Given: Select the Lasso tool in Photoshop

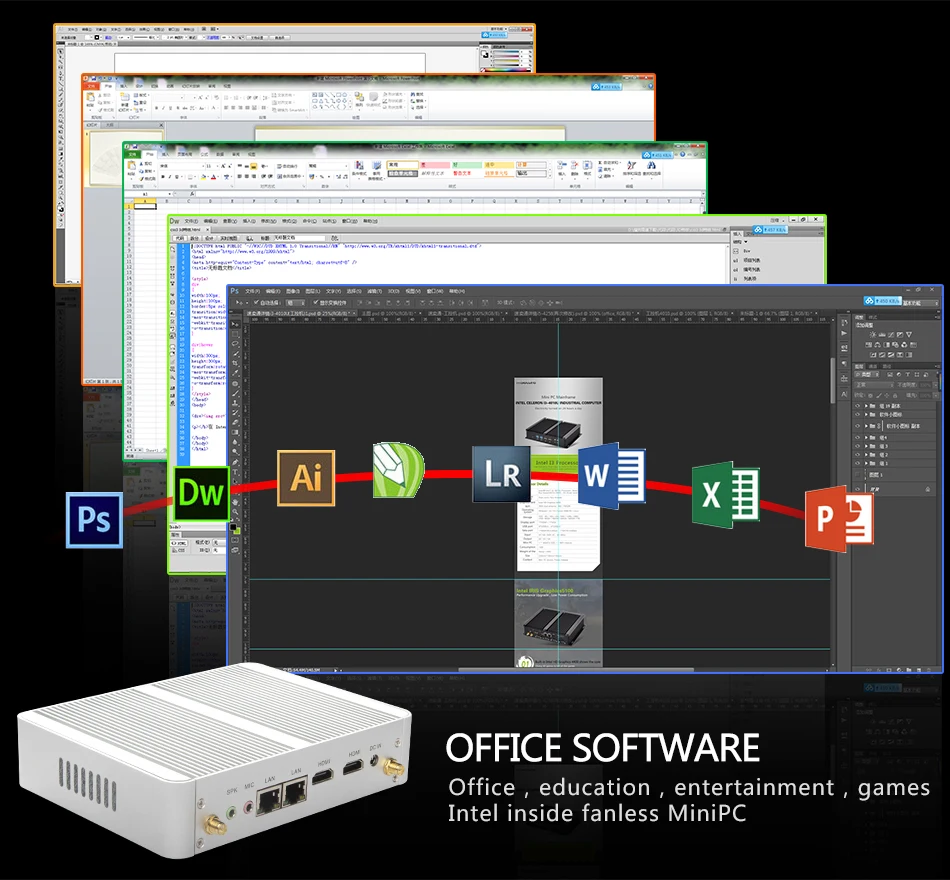Looking at the screenshot, I should (x=235, y=344).
